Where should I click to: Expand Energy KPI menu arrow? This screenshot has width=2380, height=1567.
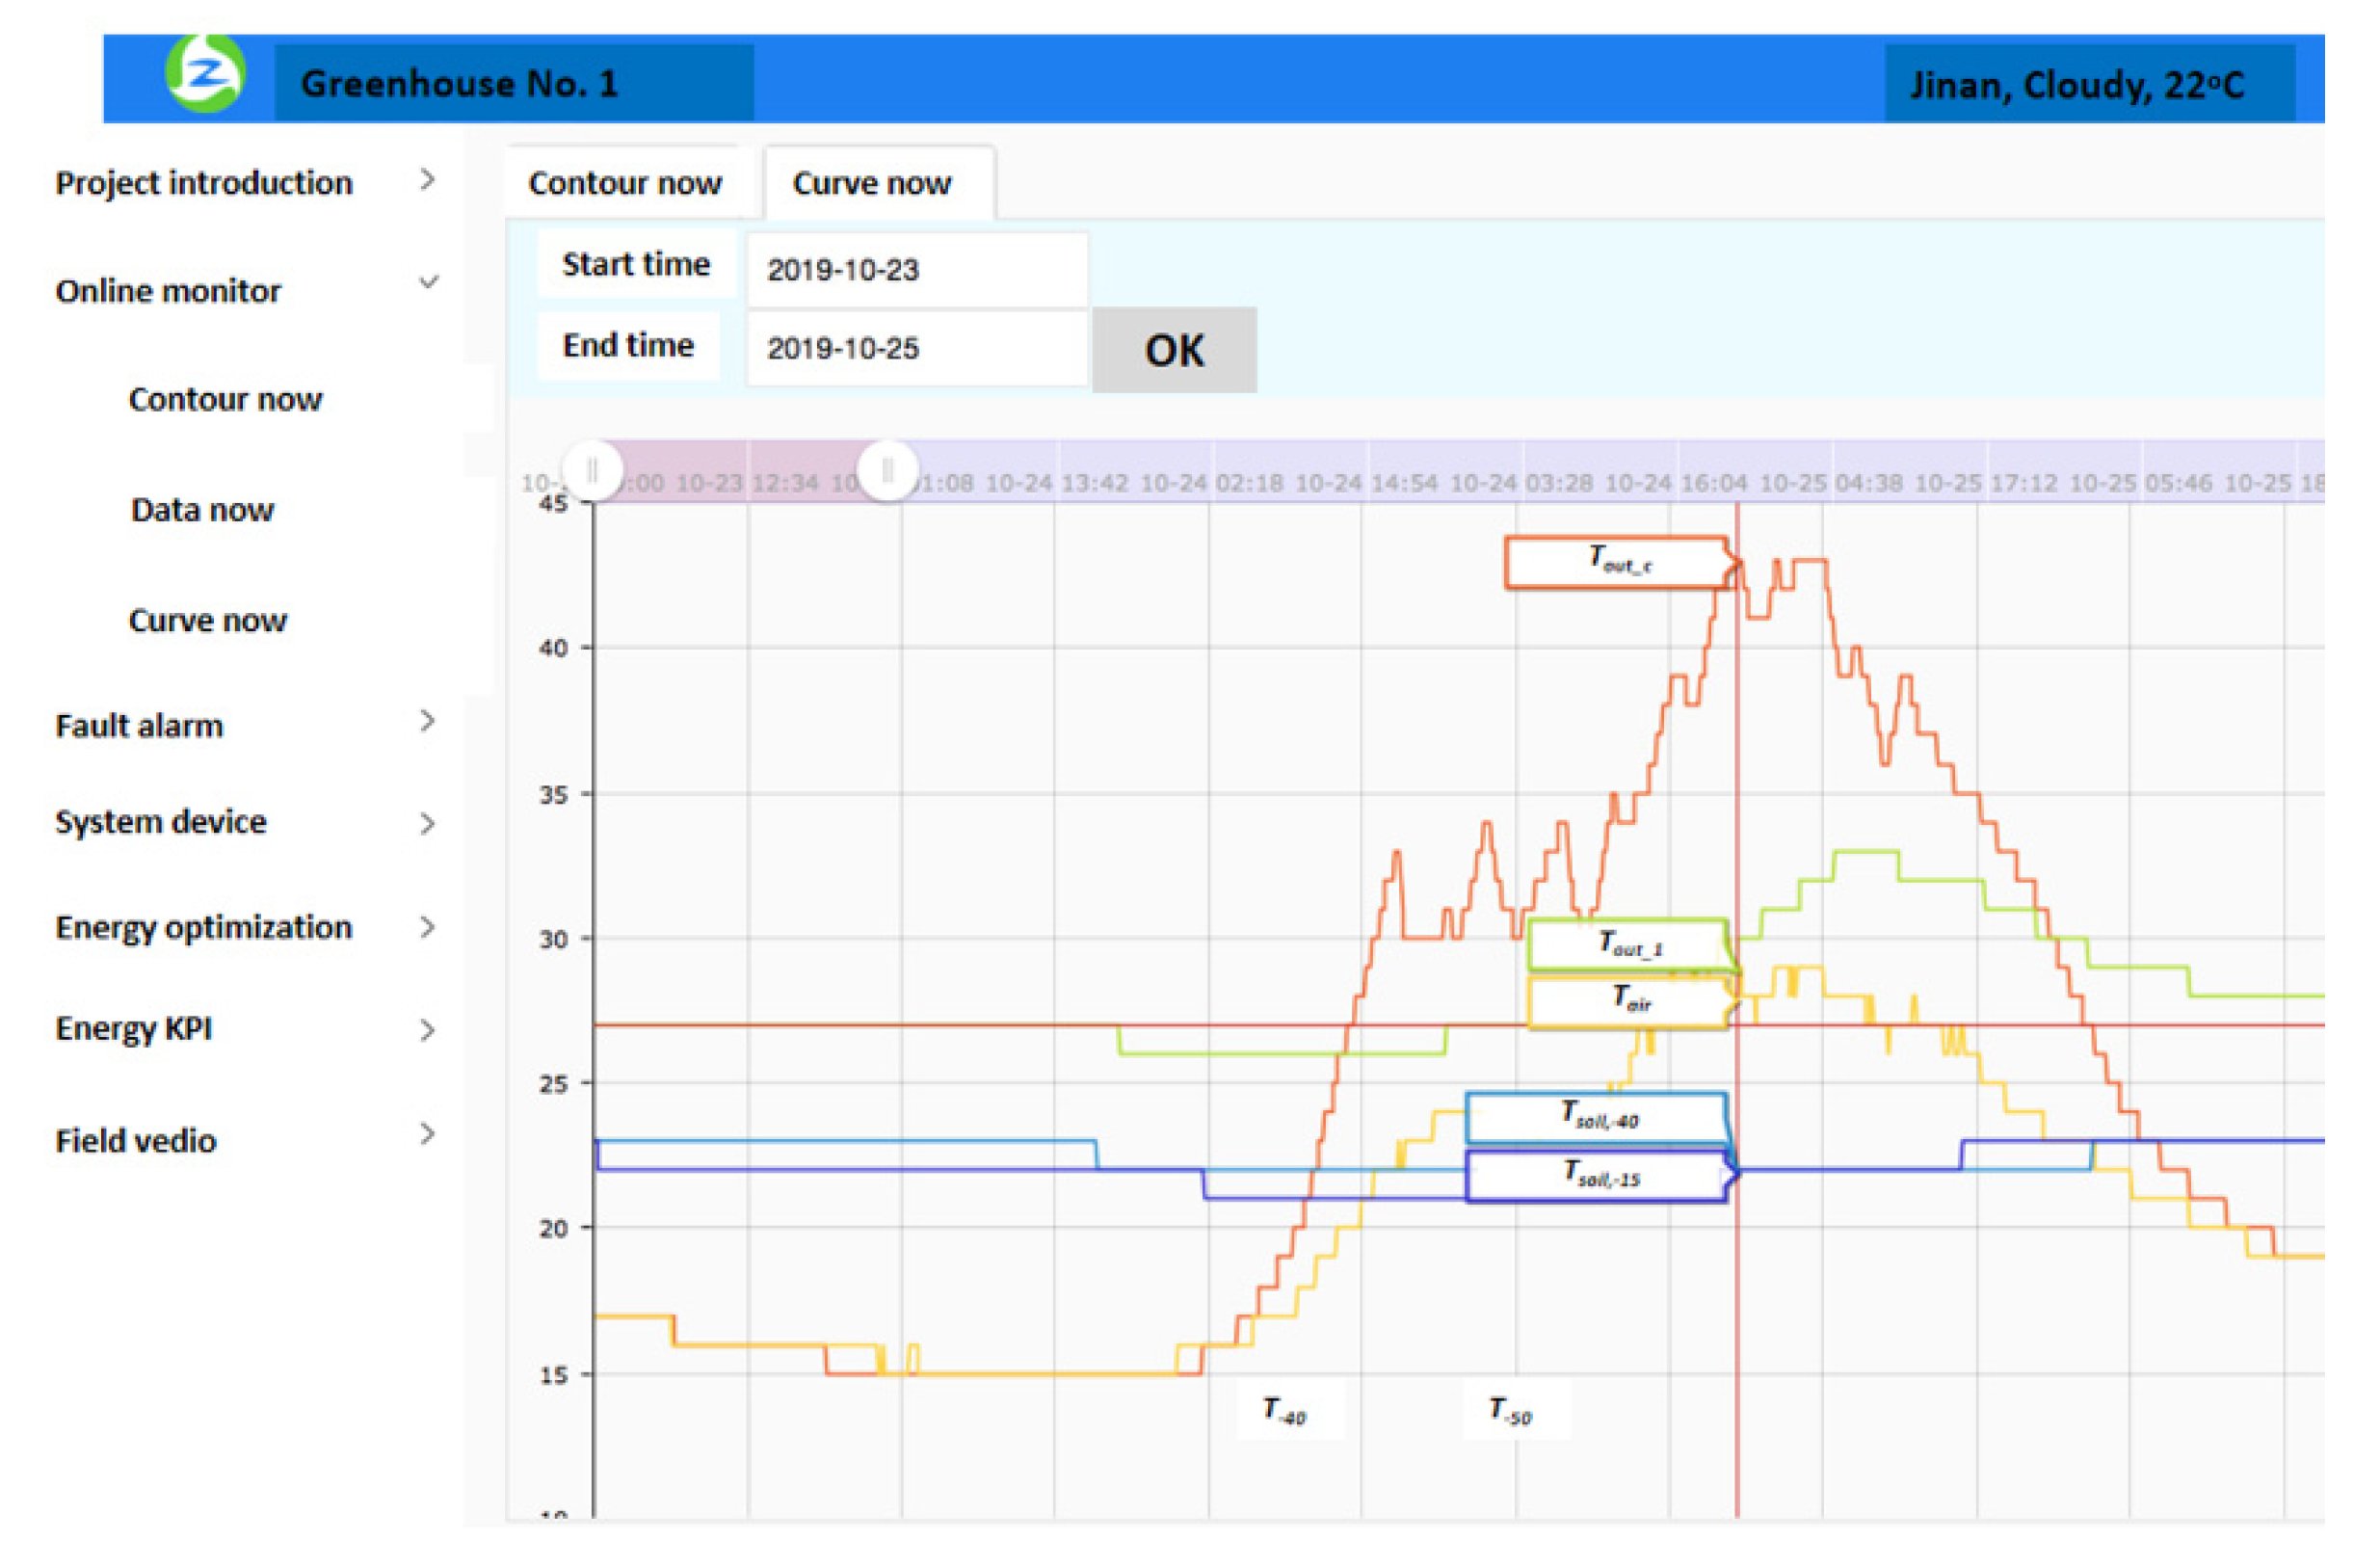tap(427, 1030)
